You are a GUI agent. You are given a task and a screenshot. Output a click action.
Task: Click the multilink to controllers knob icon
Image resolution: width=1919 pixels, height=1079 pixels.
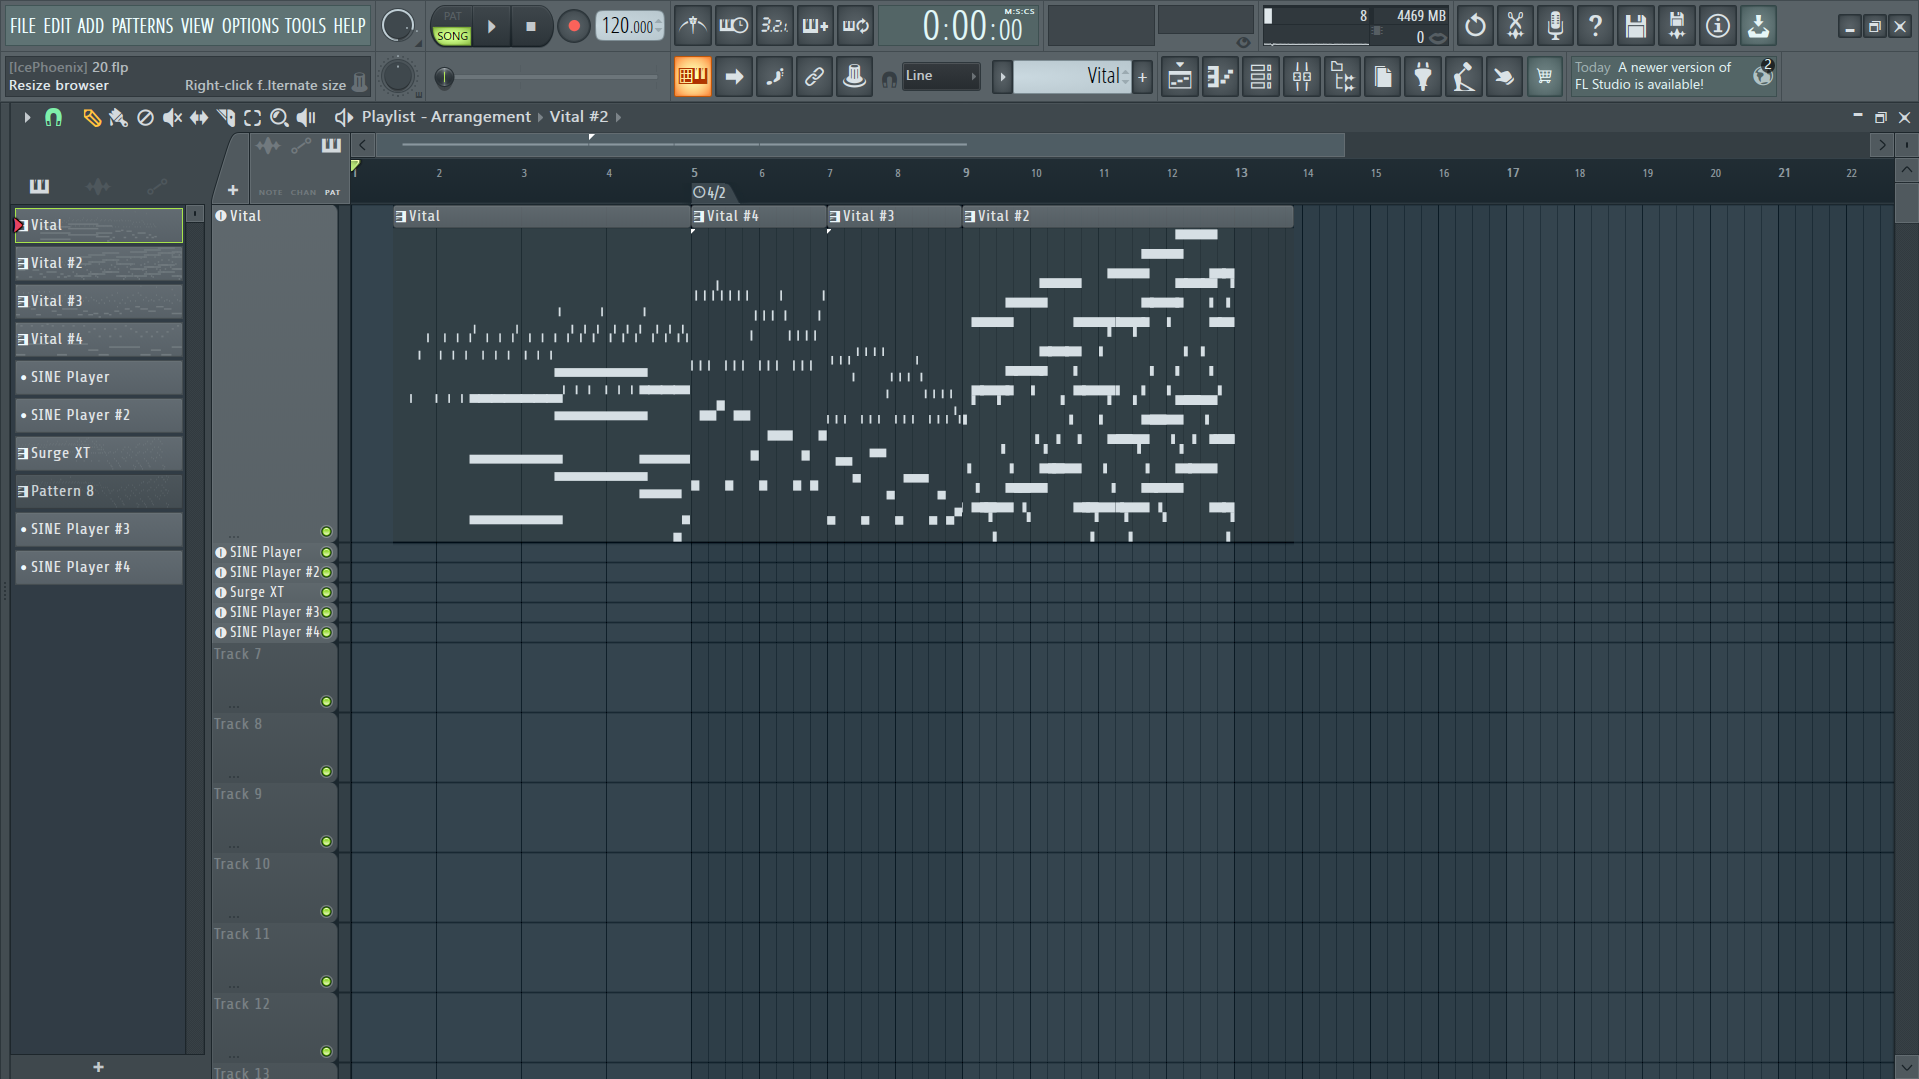coord(855,77)
